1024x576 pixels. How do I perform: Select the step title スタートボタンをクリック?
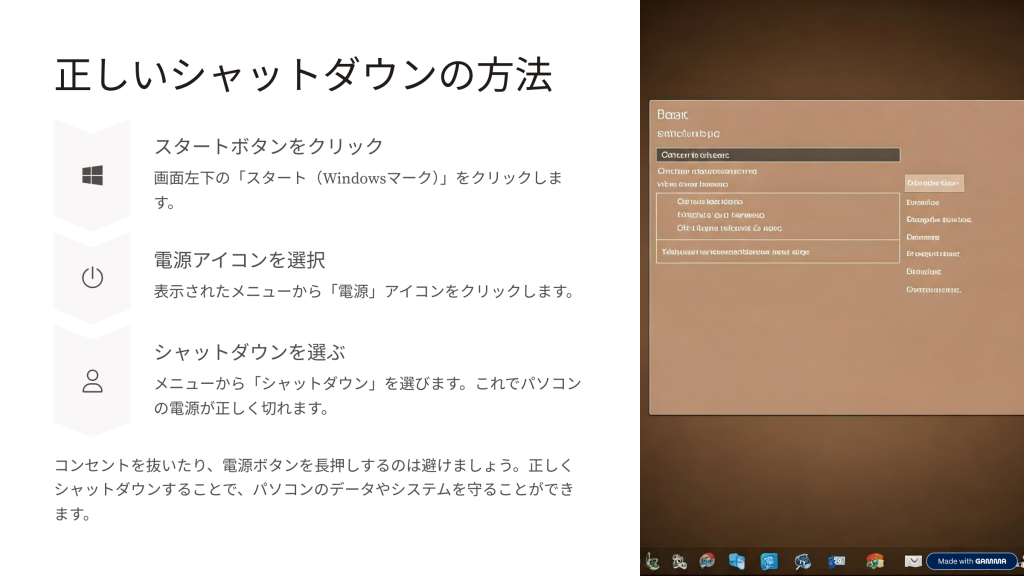tap(269, 146)
